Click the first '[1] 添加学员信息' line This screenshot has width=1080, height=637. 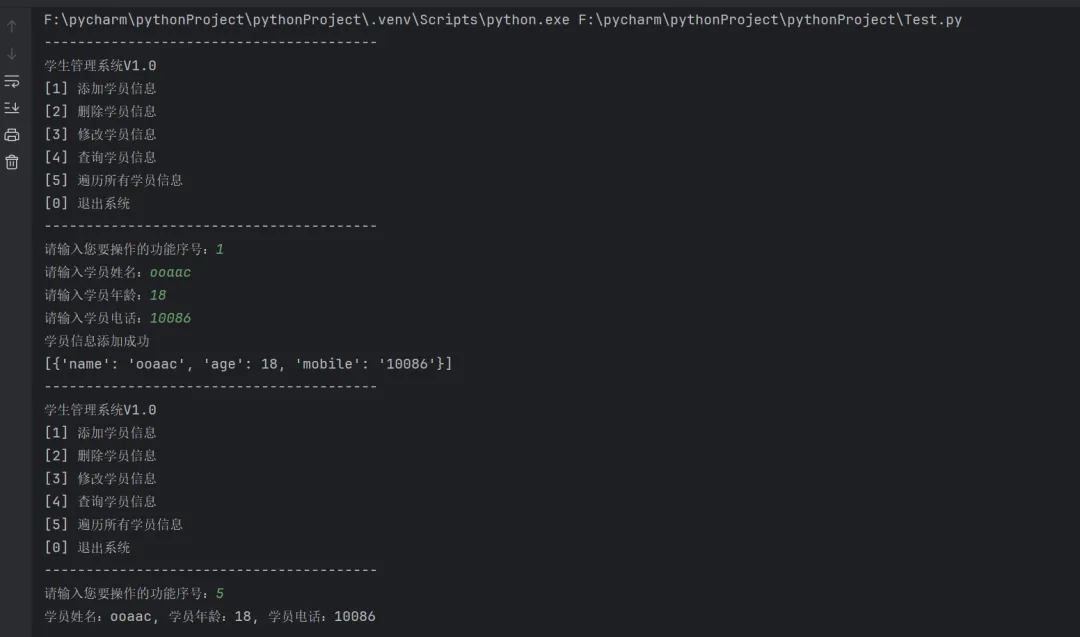pos(100,88)
